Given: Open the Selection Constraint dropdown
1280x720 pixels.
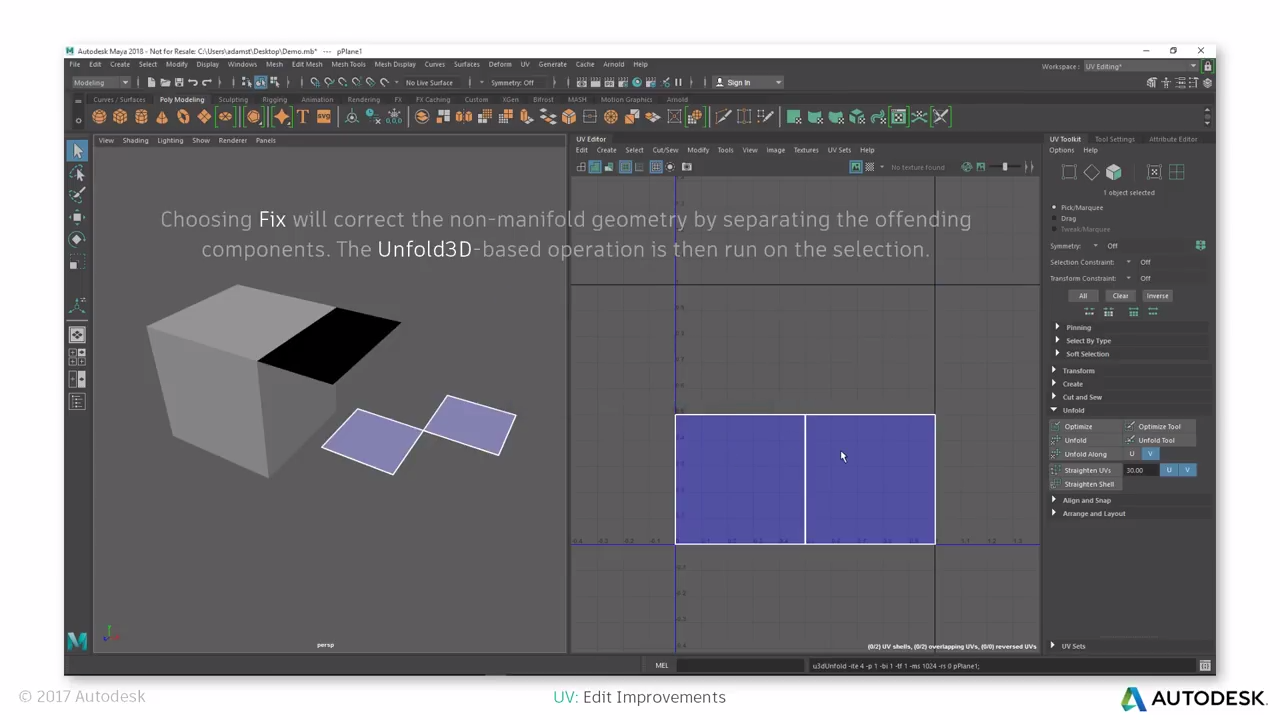Looking at the screenshot, I should [1129, 262].
